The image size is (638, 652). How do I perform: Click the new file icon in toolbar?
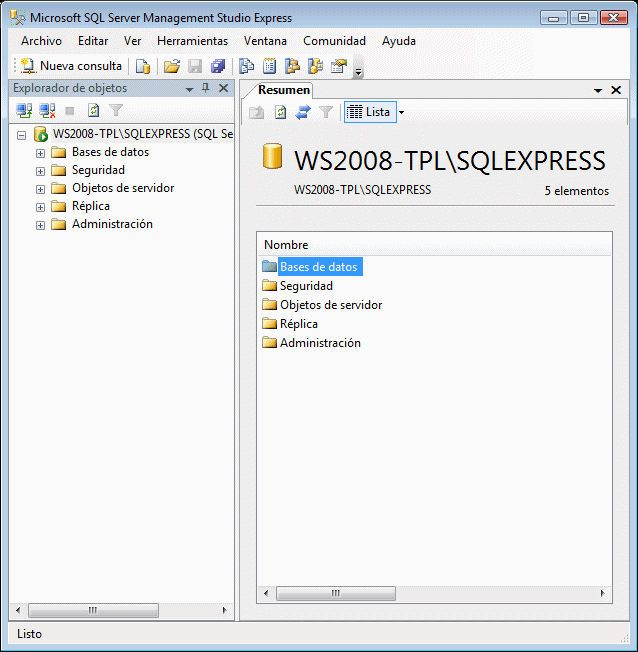point(143,66)
